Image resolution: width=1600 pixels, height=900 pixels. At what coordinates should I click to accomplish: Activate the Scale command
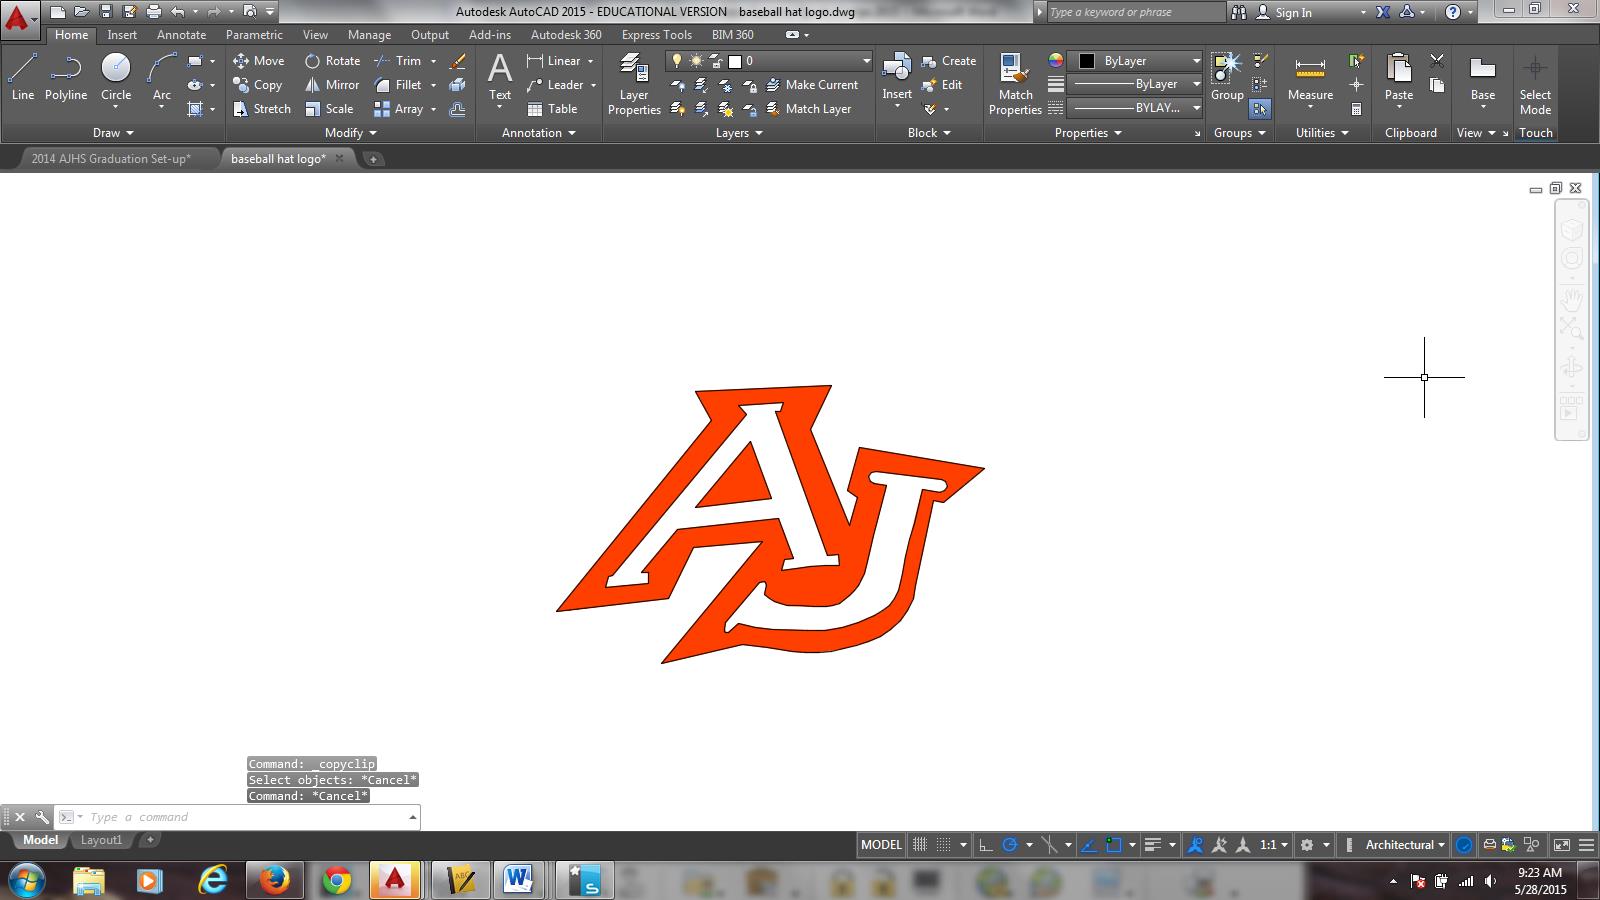(x=329, y=109)
